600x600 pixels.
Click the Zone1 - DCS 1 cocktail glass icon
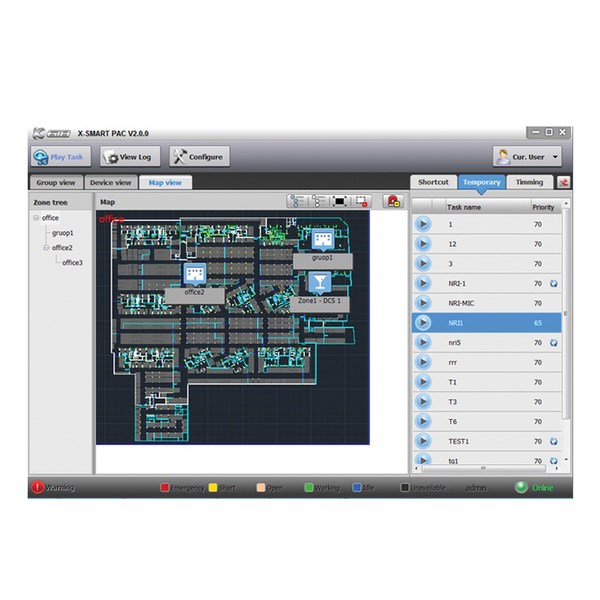click(x=320, y=283)
